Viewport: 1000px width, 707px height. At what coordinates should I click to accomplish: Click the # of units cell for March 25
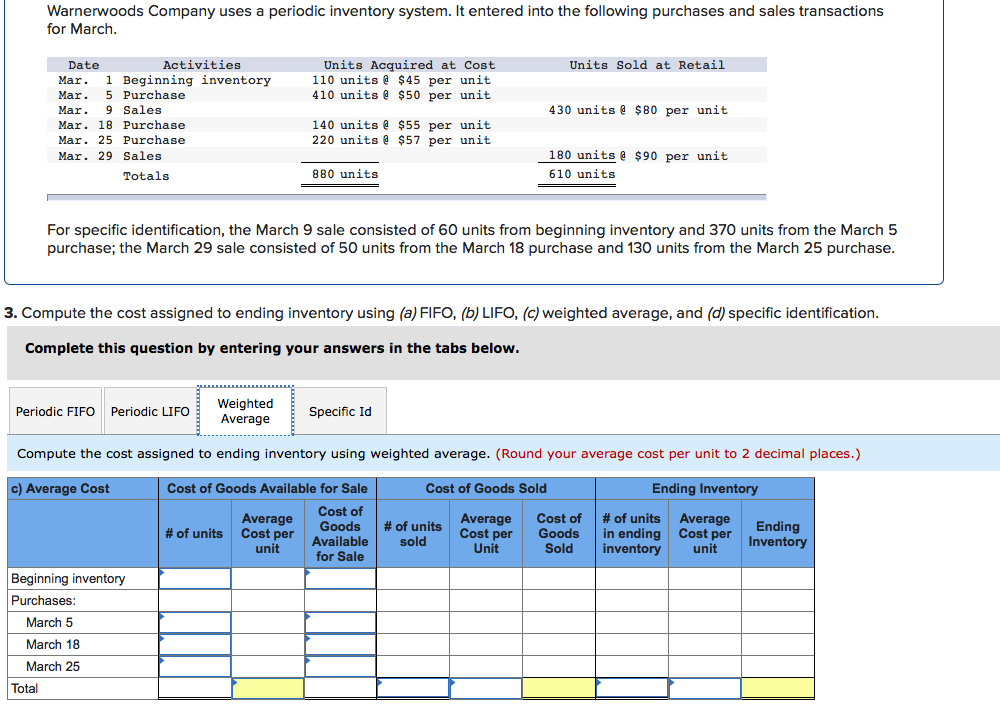coord(195,666)
